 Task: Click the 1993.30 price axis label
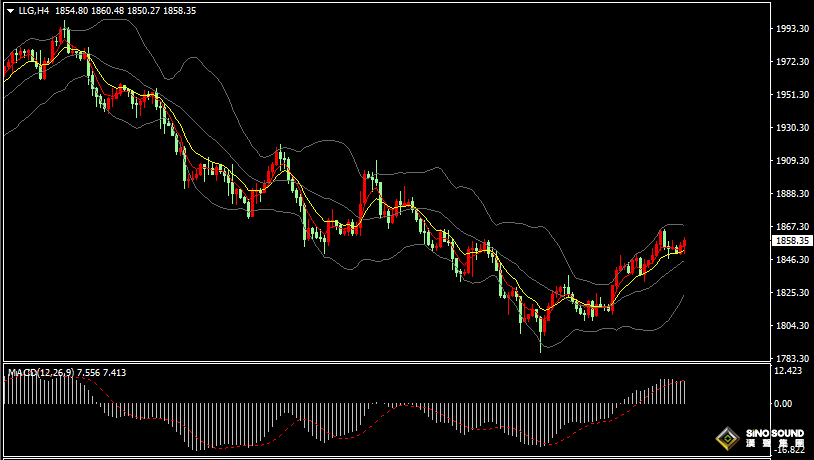(791, 29)
